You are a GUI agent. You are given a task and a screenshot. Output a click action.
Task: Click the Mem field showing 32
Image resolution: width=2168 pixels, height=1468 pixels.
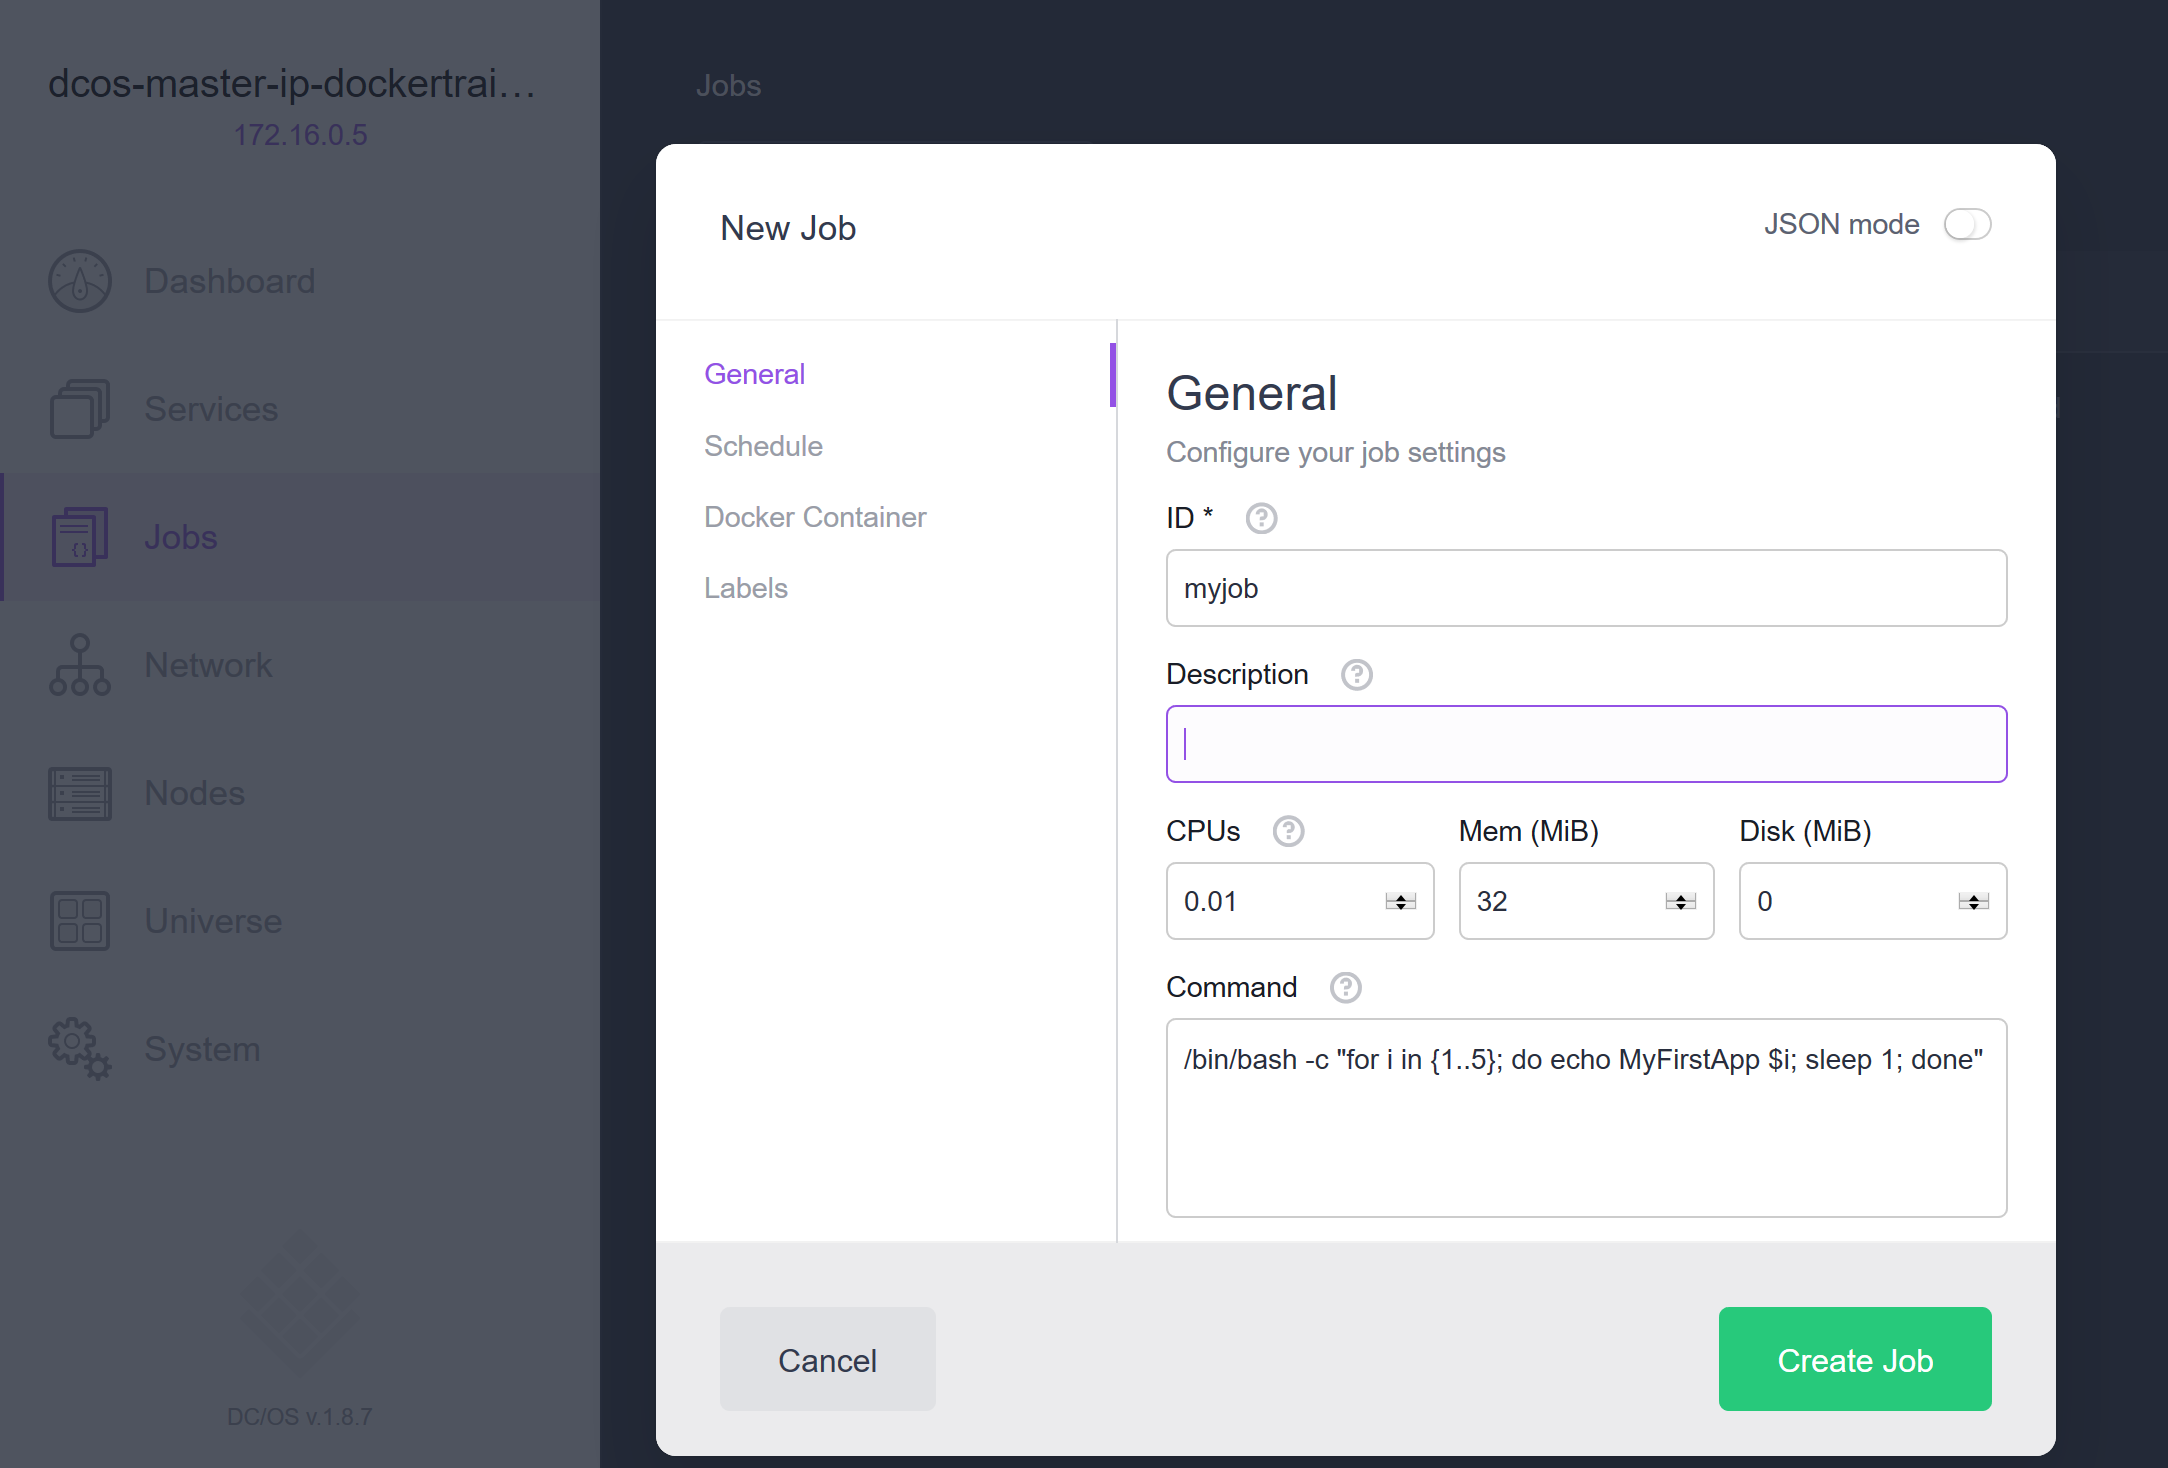1586,901
